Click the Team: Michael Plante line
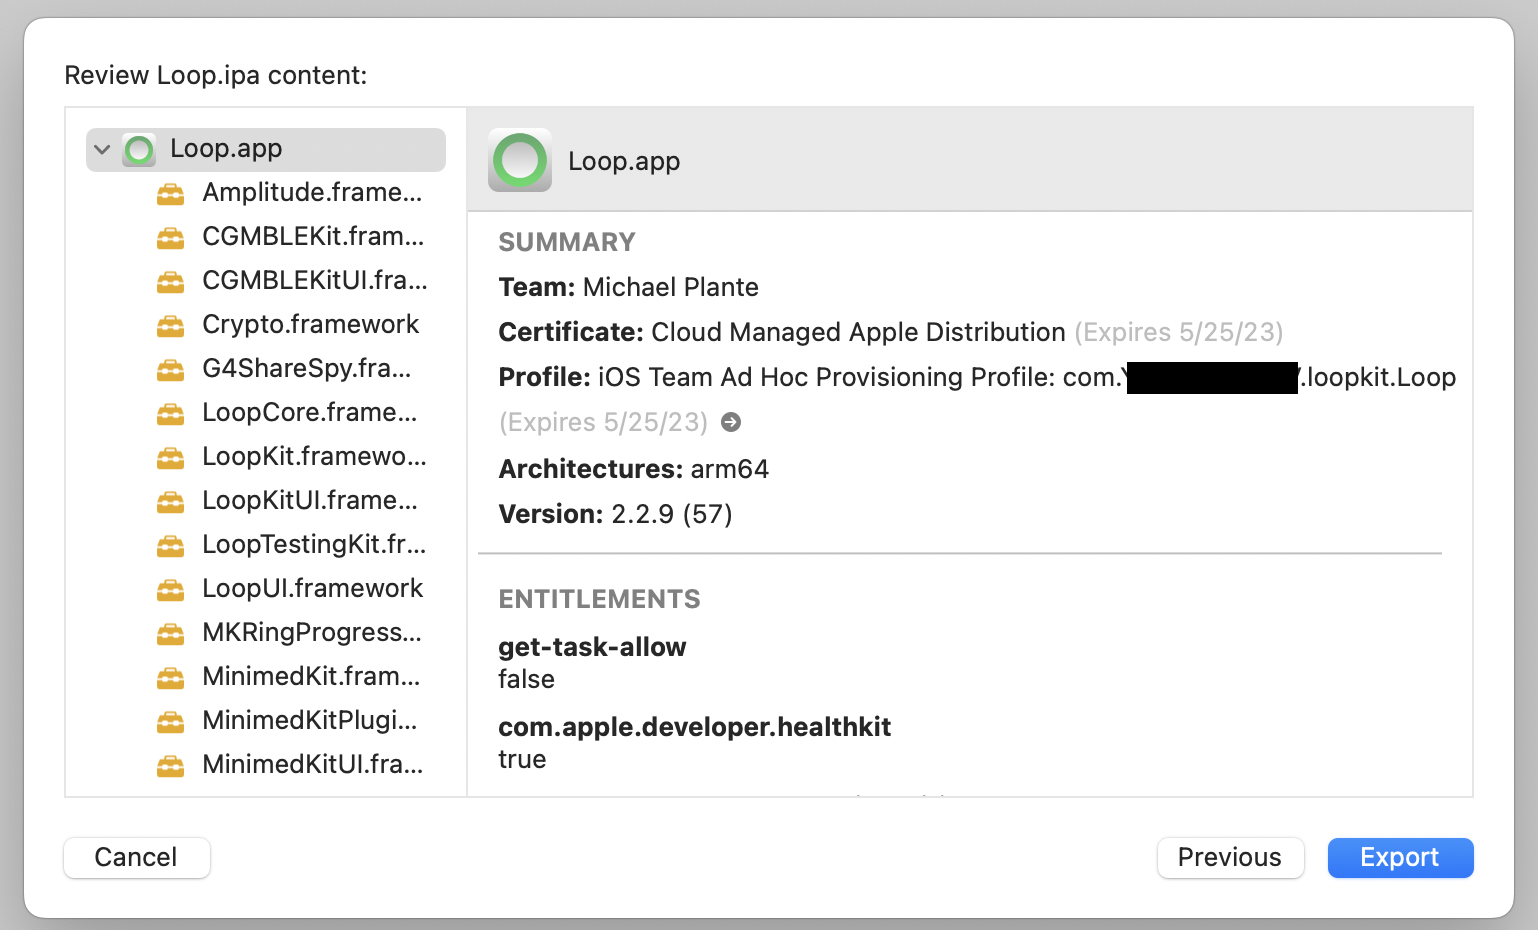This screenshot has width=1538, height=930. 629,287
